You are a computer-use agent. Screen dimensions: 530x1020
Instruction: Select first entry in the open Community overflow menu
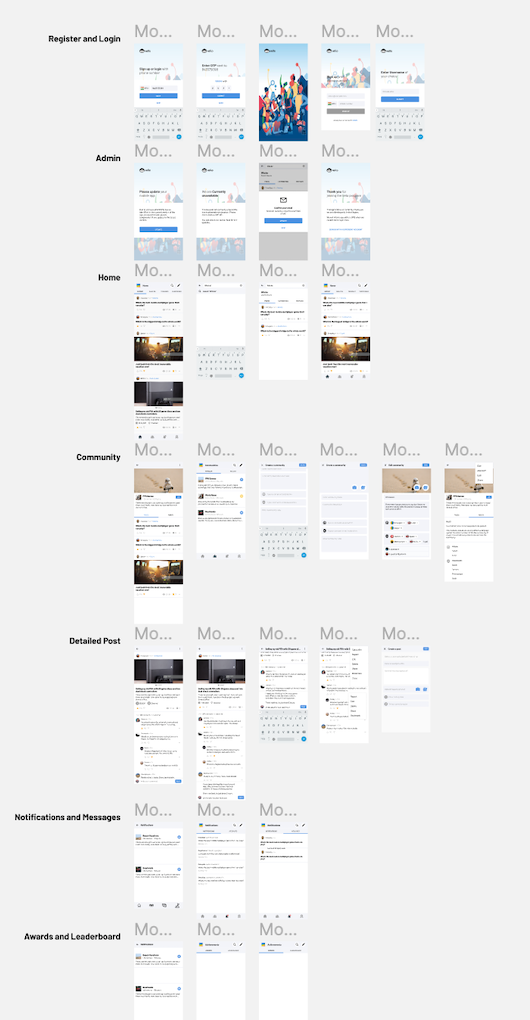[x=479, y=466]
